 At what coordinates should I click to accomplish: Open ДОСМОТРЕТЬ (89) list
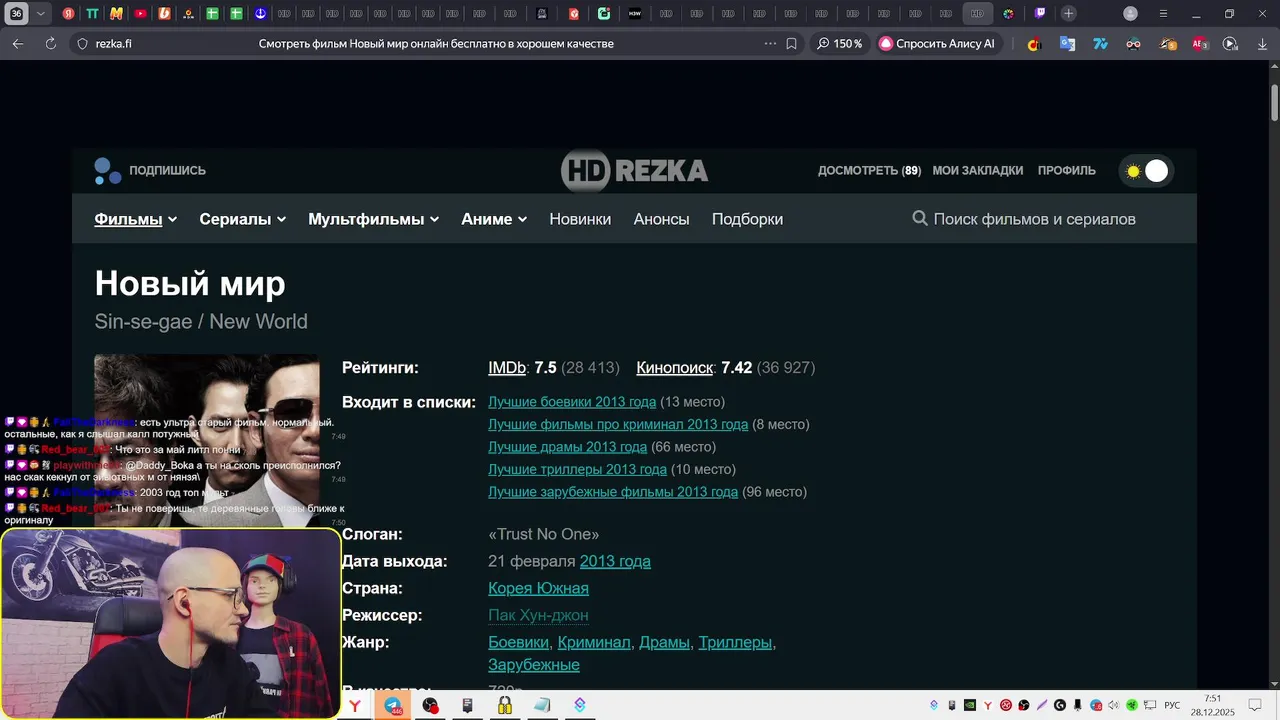tap(869, 171)
